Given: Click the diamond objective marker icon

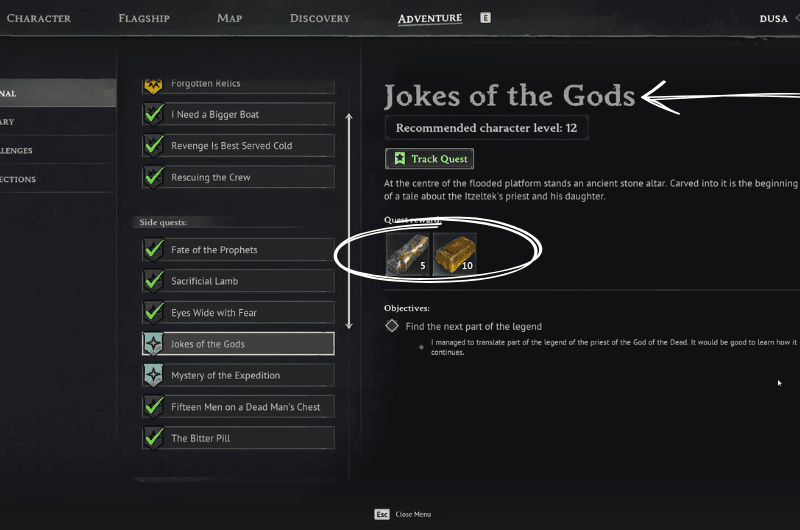Looking at the screenshot, I should click(x=392, y=326).
